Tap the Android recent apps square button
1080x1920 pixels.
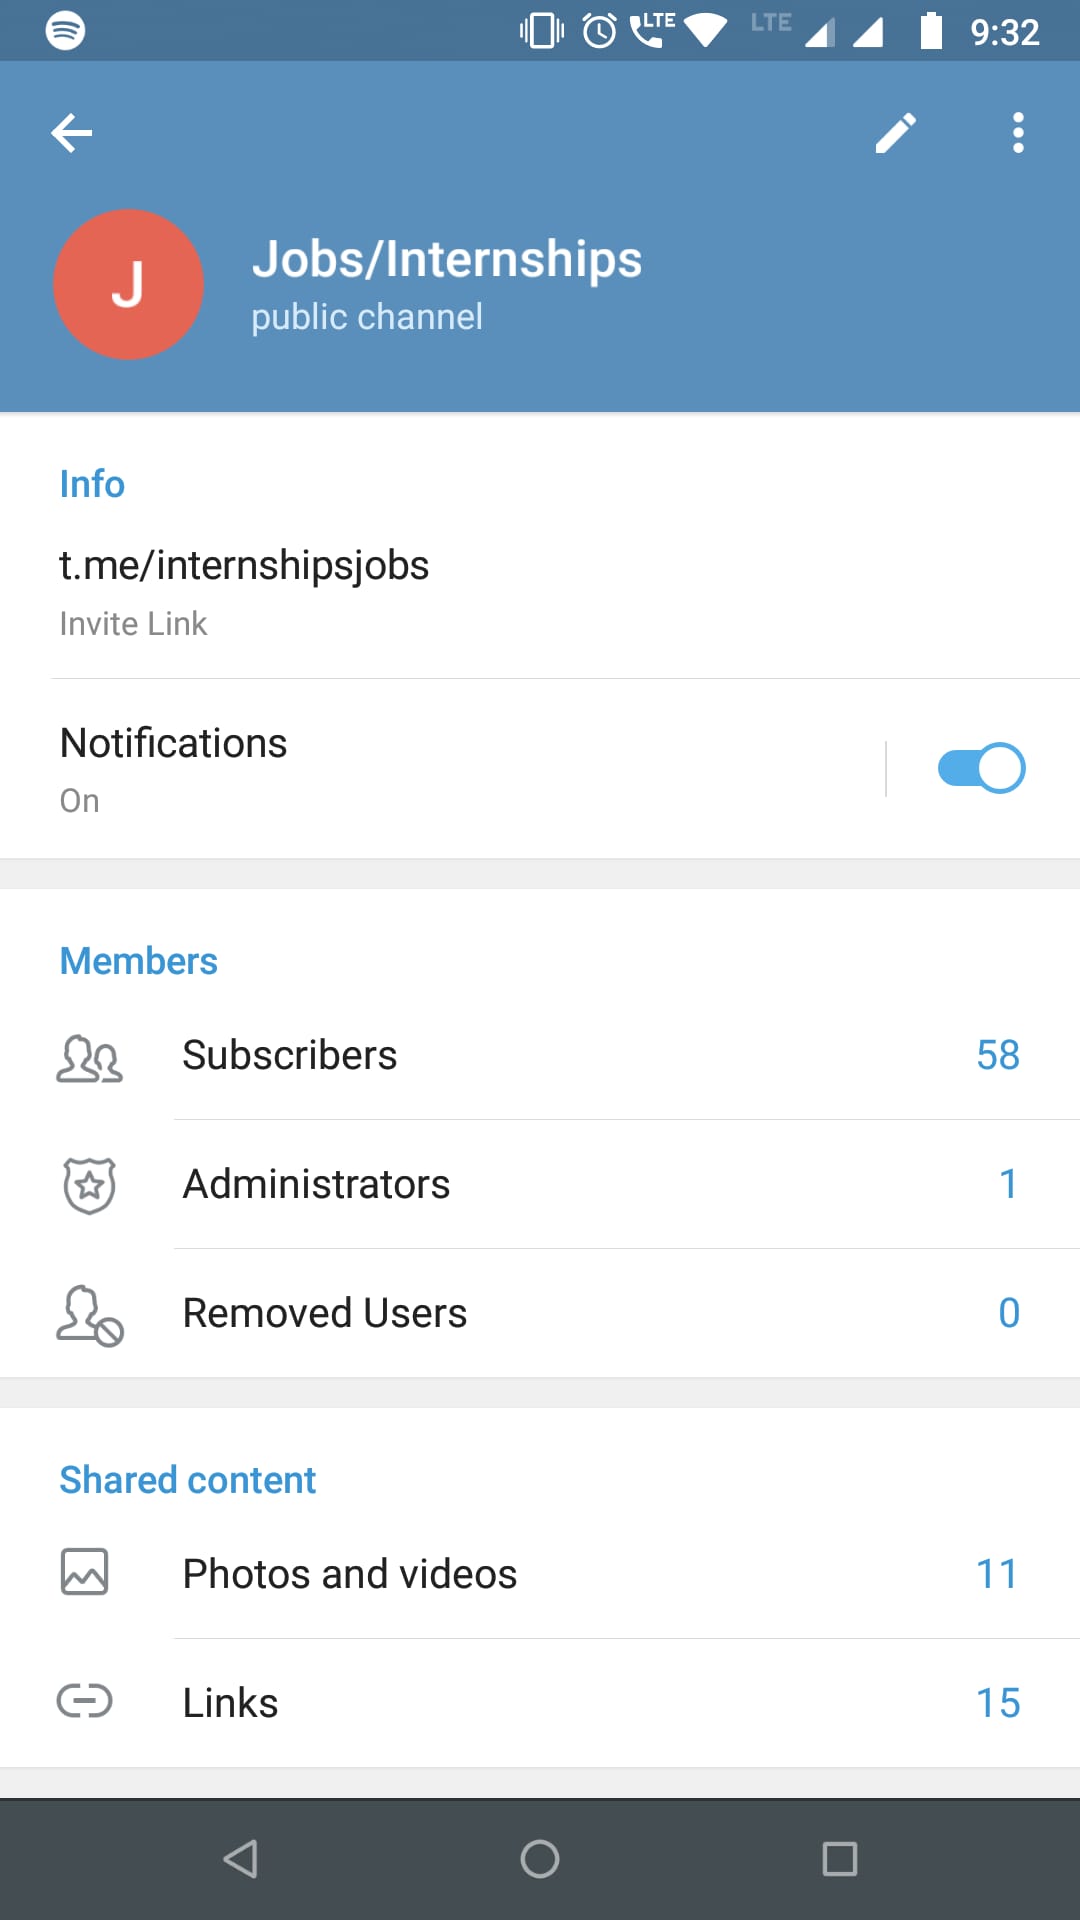tap(840, 1859)
